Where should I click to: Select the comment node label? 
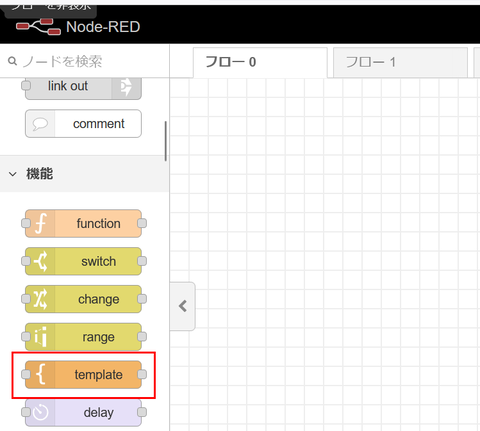tap(99, 124)
